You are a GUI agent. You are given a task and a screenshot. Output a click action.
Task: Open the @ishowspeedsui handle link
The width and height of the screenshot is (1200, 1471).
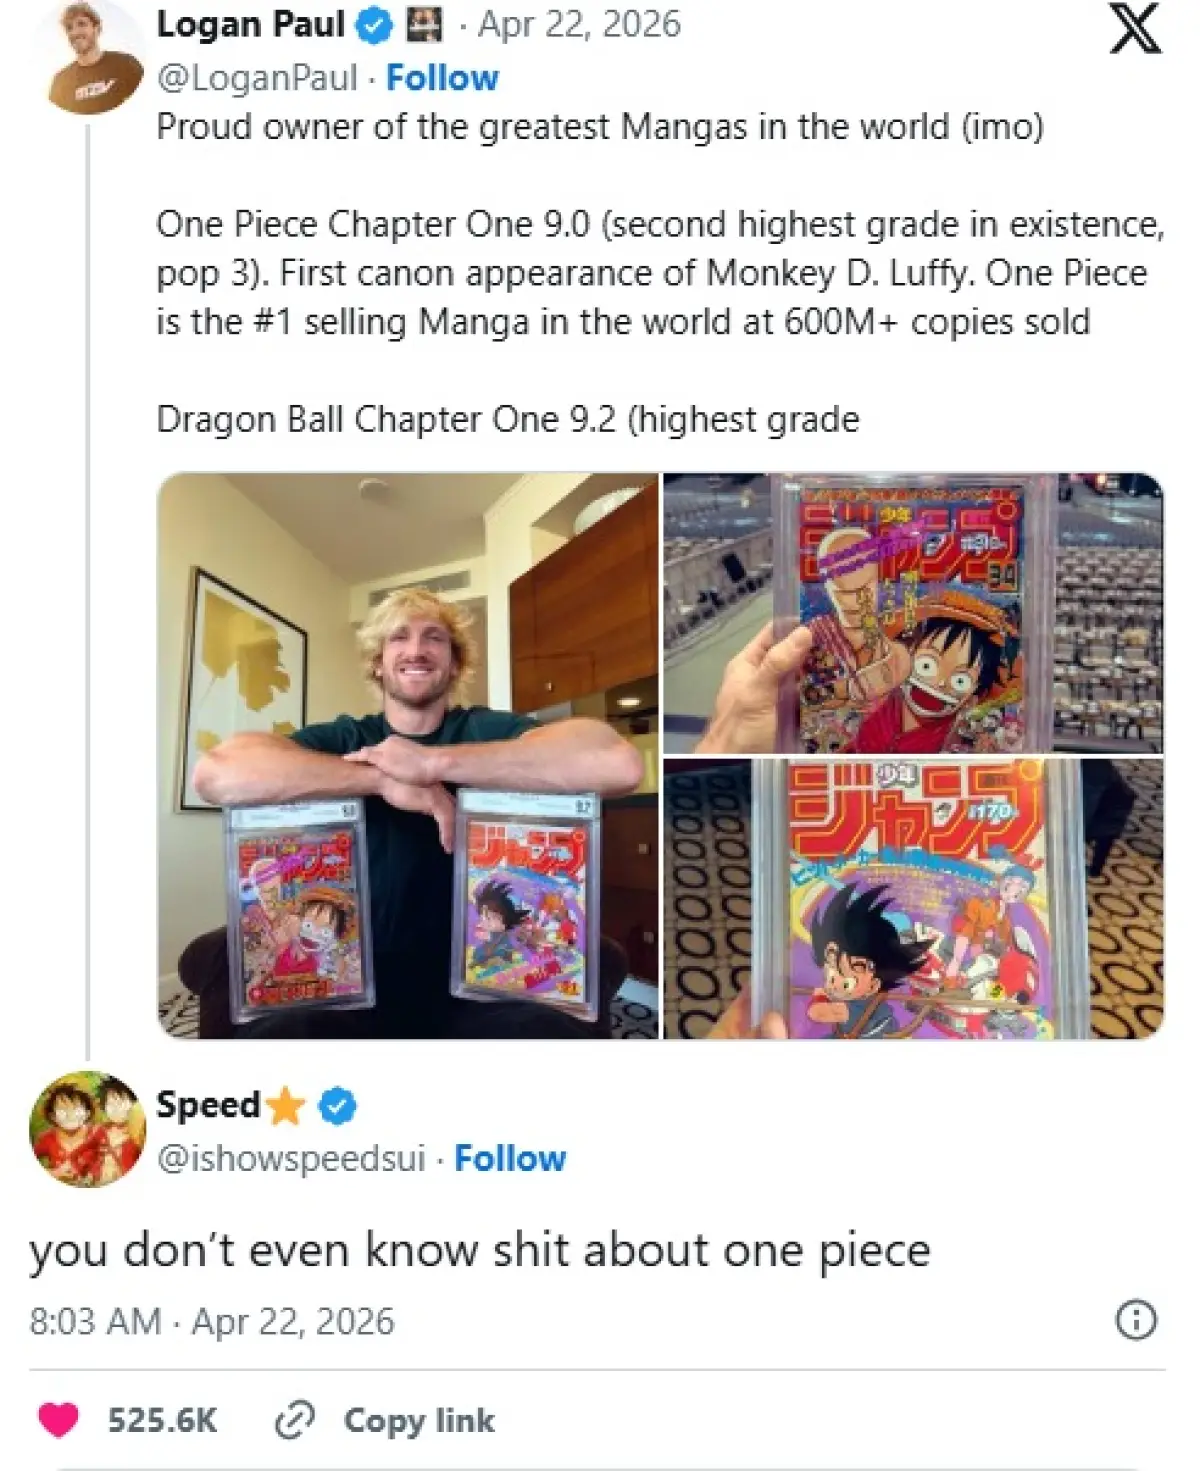click(291, 1158)
